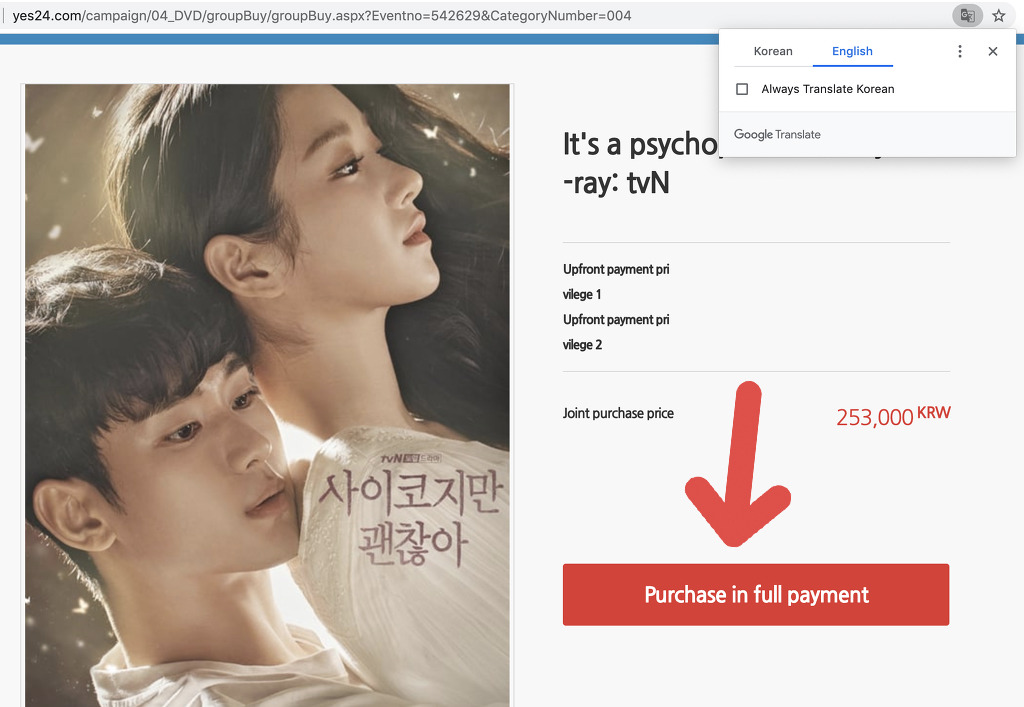This screenshot has width=1024, height=707.
Task: Enable the Always Translate Korean checkbox
Action: coord(742,89)
